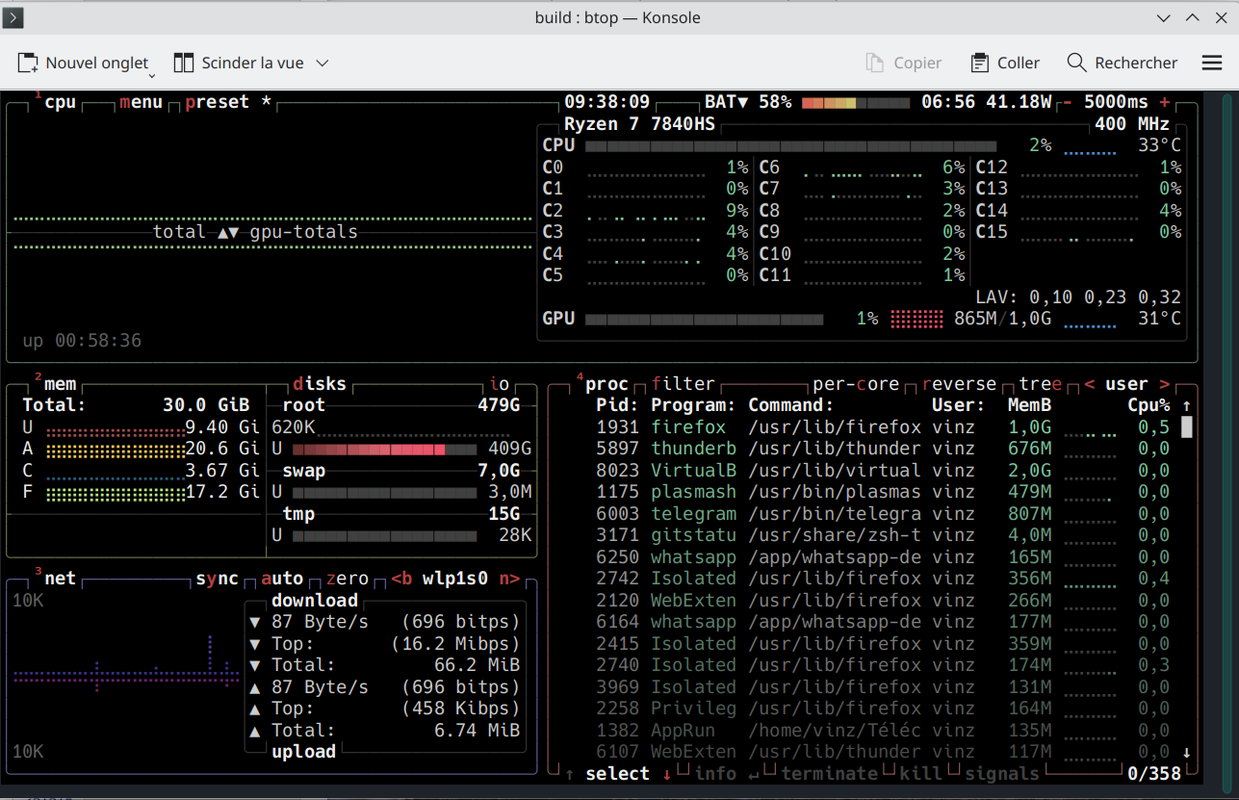This screenshot has height=800, width=1239.
Task: Click right arrow after user sort field
Action: [x=1165, y=384]
